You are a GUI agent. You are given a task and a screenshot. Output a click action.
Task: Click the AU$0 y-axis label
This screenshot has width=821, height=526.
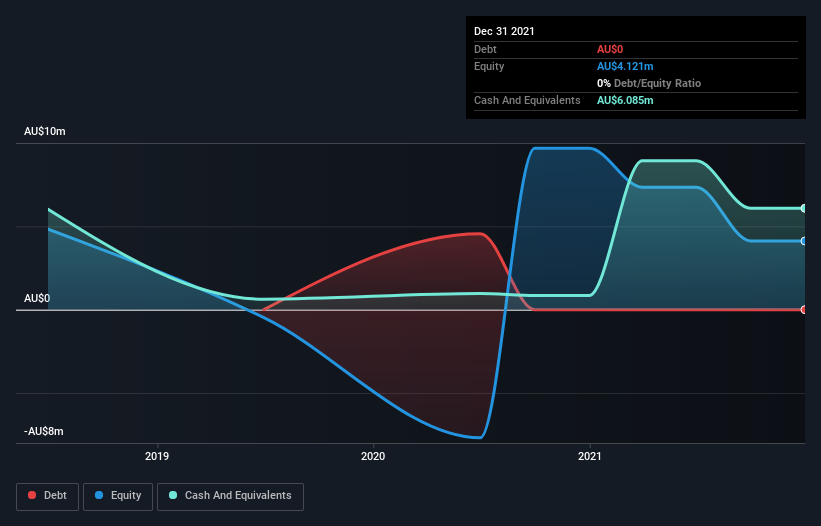[x=37, y=298]
